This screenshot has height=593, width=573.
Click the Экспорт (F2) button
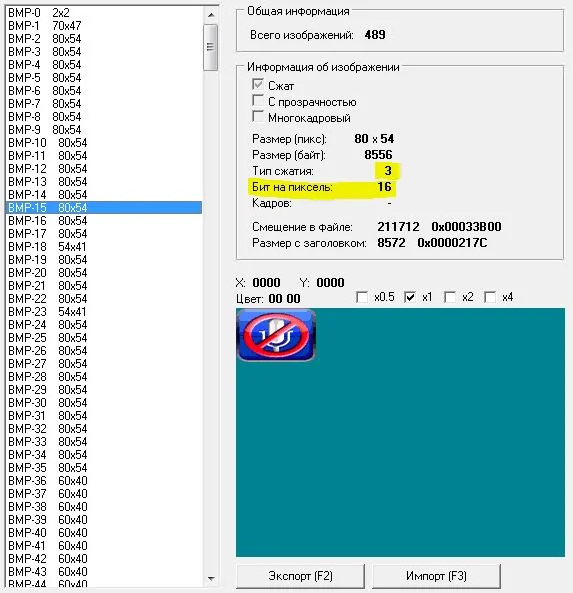click(300, 576)
